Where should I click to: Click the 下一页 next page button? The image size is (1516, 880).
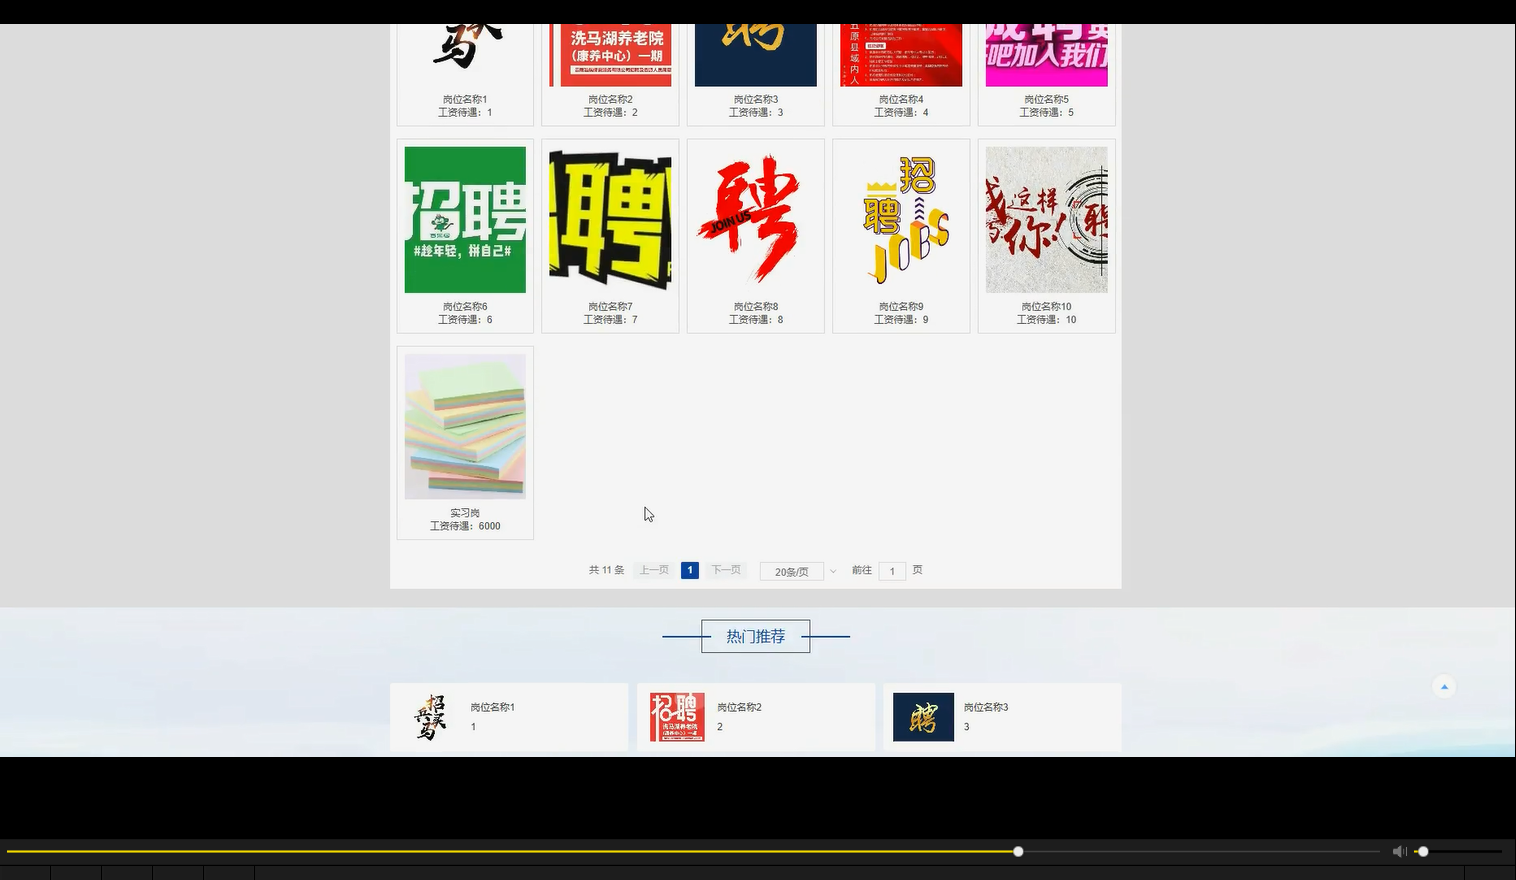click(x=726, y=570)
